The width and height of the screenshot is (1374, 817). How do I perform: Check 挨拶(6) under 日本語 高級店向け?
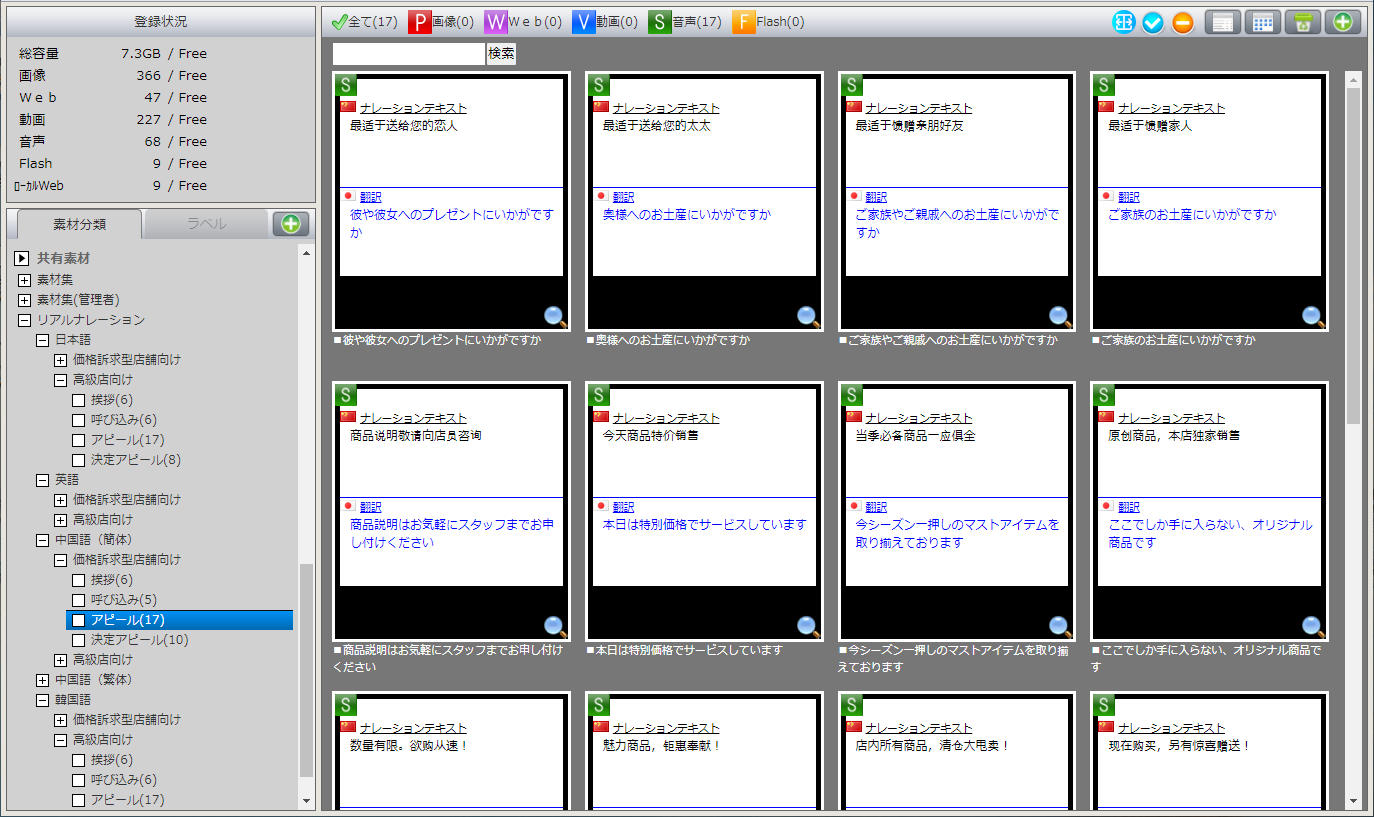point(79,400)
